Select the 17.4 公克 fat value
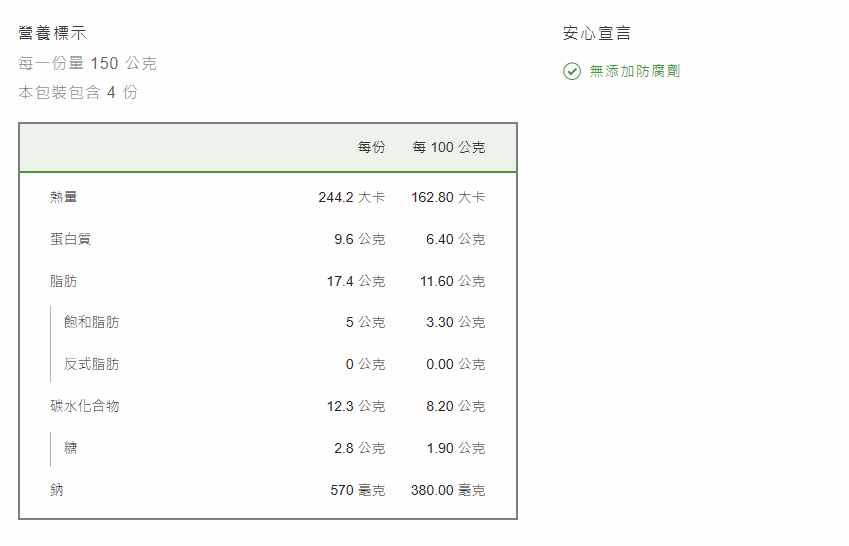The width and height of the screenshot is (849, 546). coord(355,281)
